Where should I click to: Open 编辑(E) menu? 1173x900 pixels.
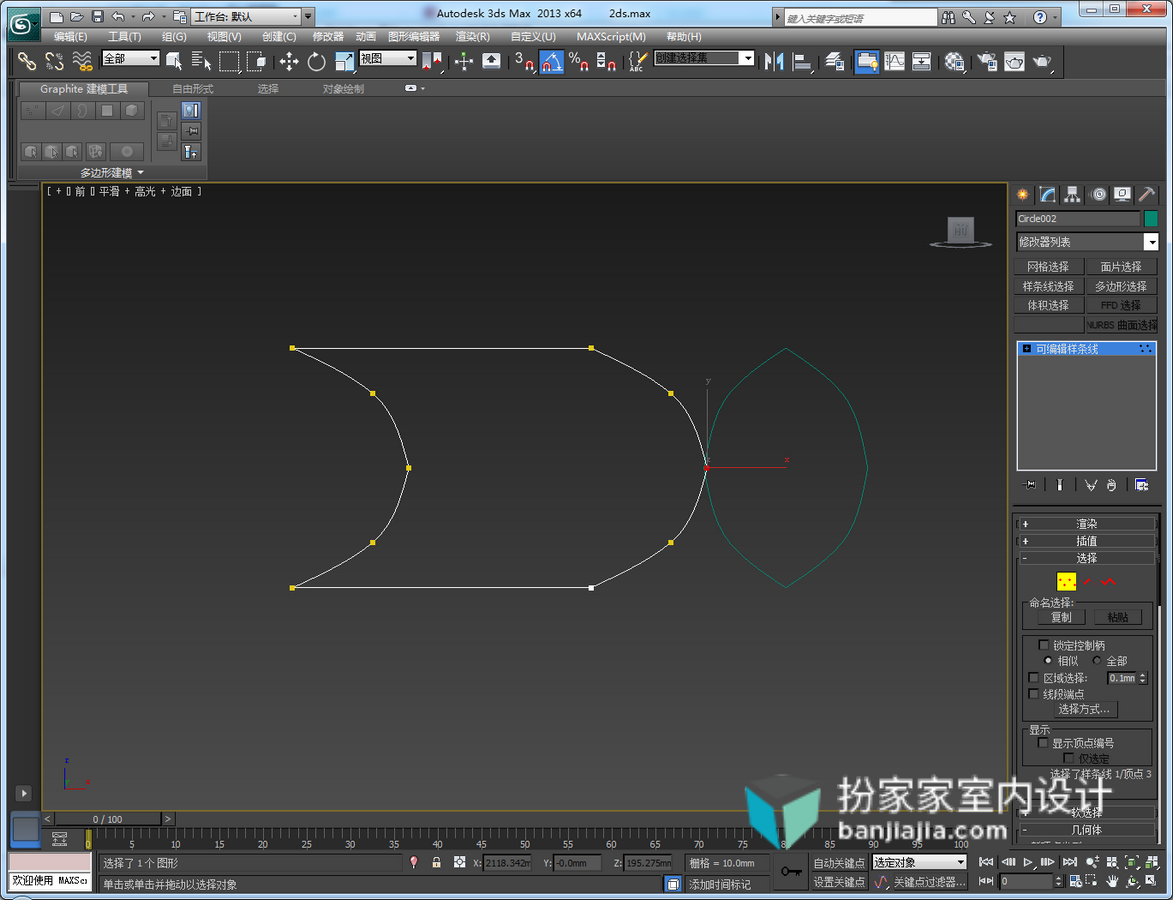[x=70, y=36]
